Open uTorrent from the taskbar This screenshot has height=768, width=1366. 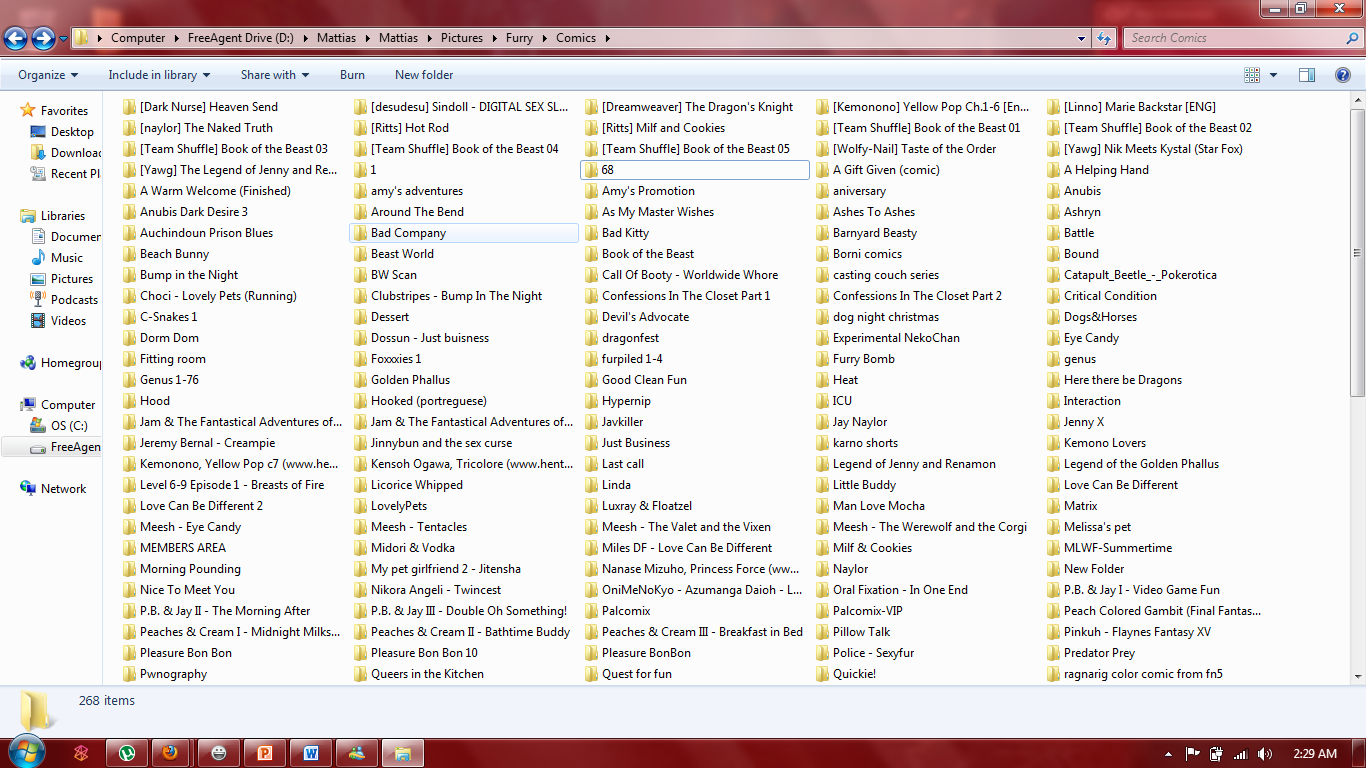(x=127, y=753)
